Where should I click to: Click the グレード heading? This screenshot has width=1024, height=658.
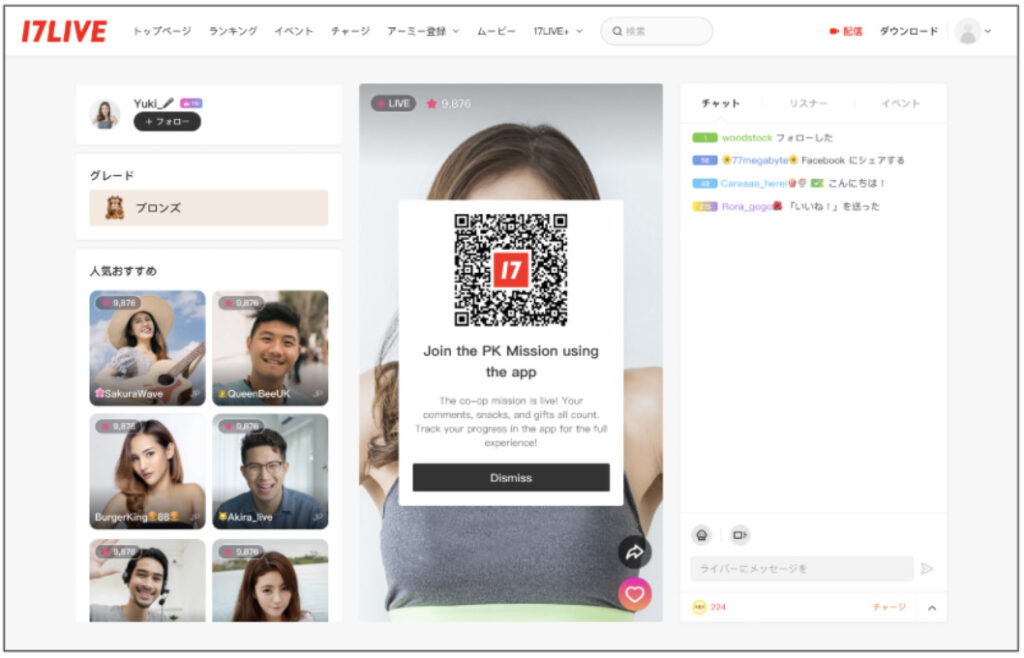(x=112, y=175)
